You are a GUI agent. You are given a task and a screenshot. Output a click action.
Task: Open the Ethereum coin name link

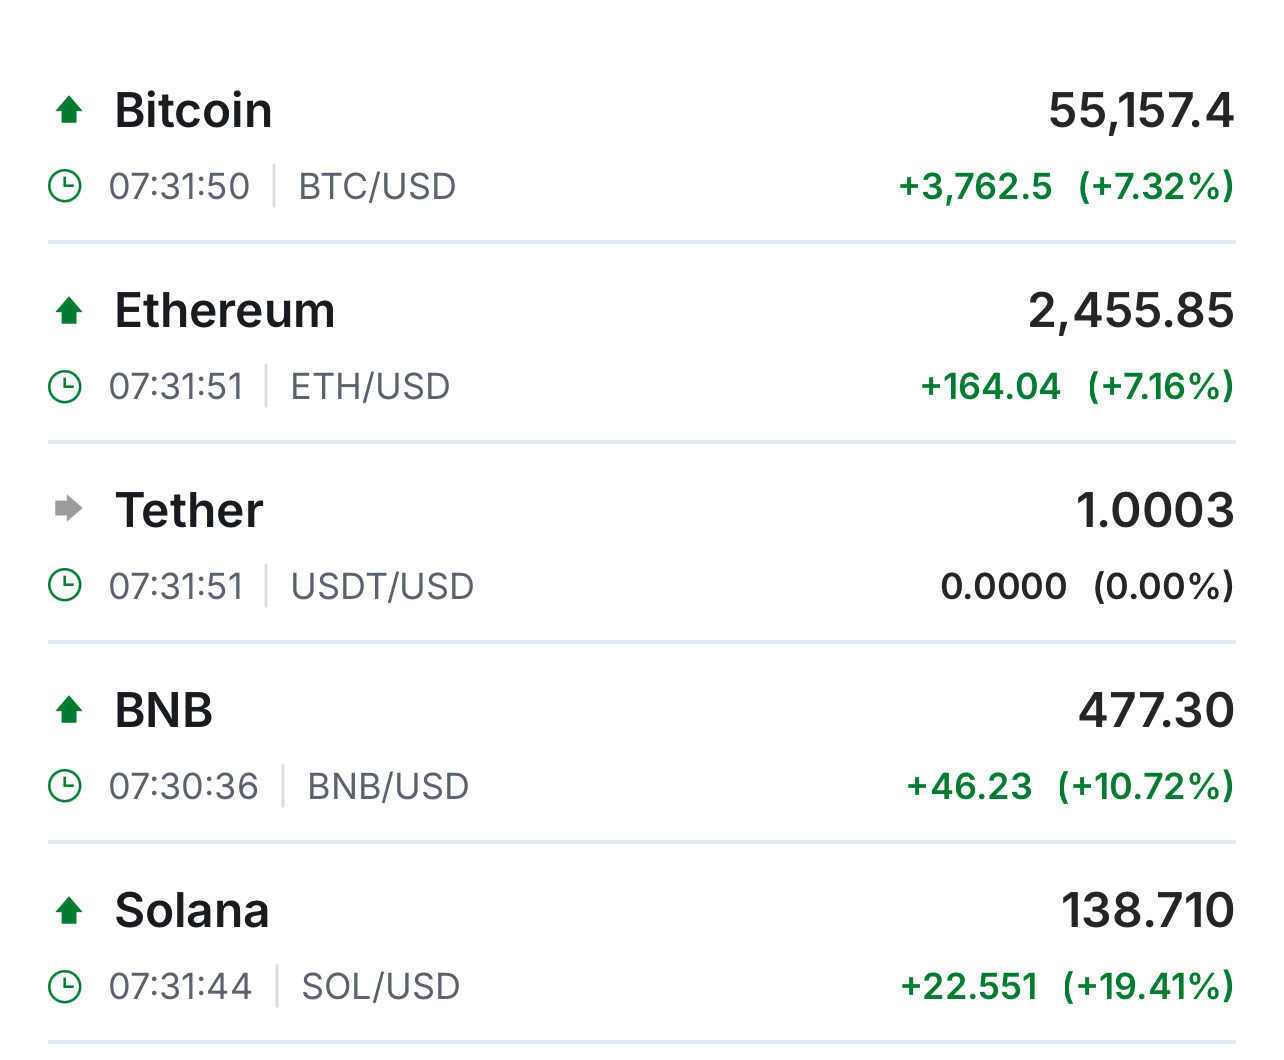coord(225,310)
